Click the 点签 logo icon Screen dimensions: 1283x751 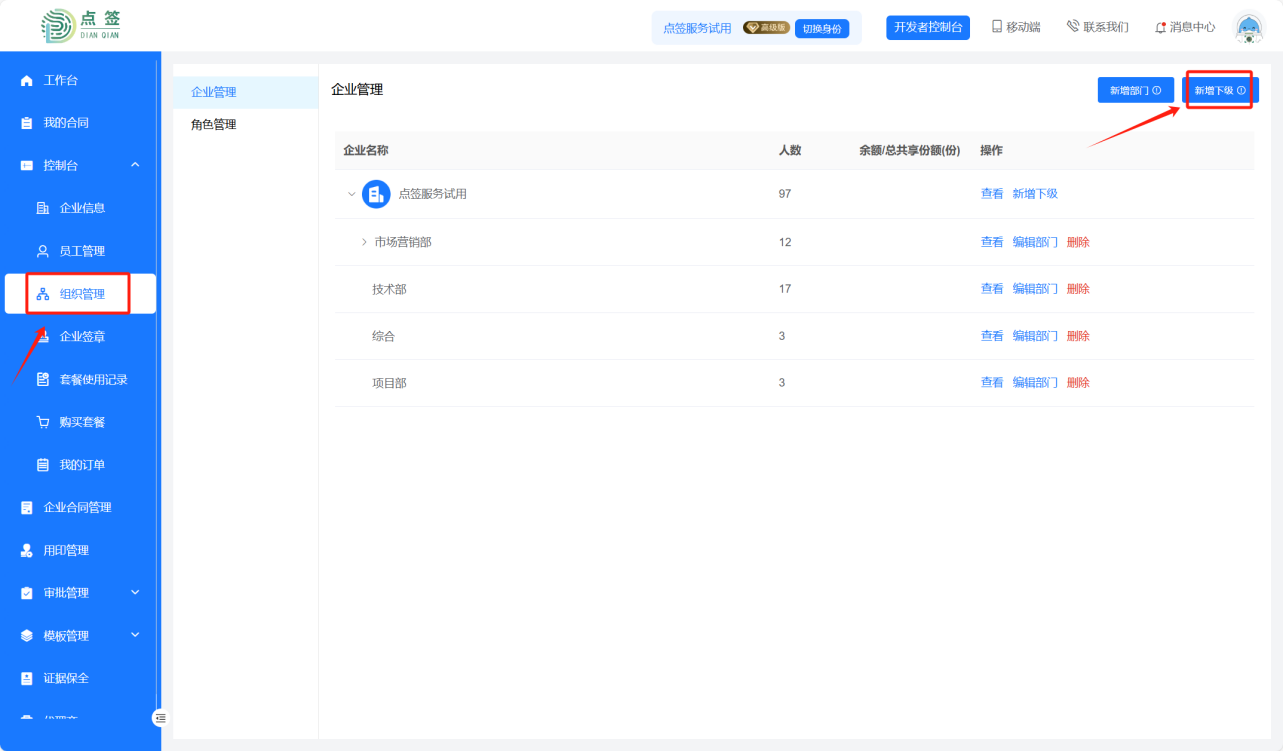(58, 26)
